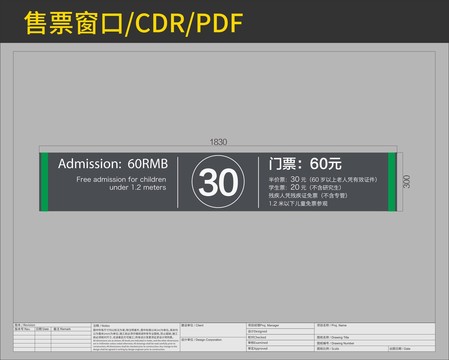
Task: Select the Design Corporation cell
Action: tap(213, 344)
